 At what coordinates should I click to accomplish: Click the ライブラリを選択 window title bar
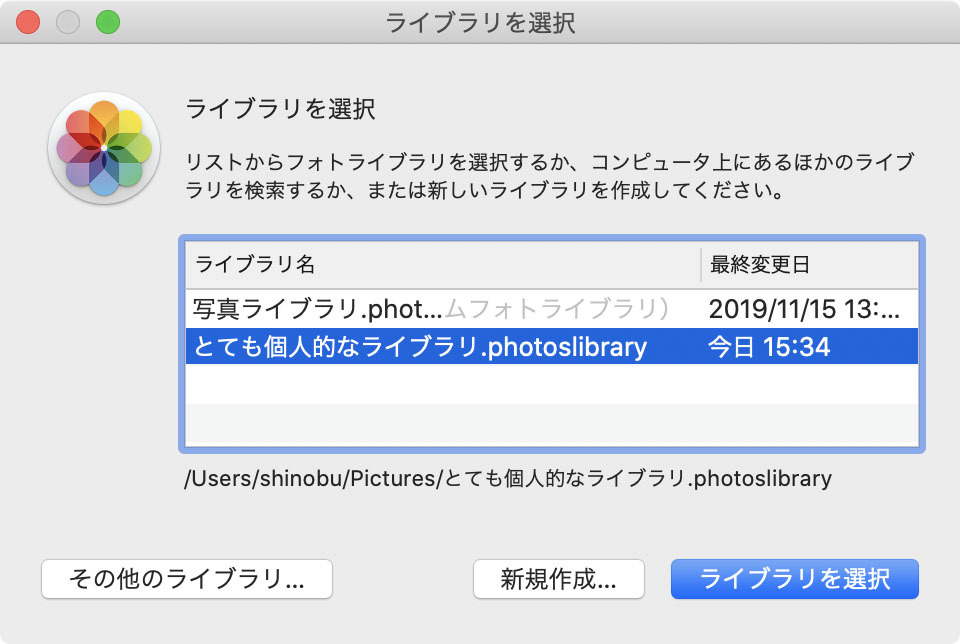(480, 23)
